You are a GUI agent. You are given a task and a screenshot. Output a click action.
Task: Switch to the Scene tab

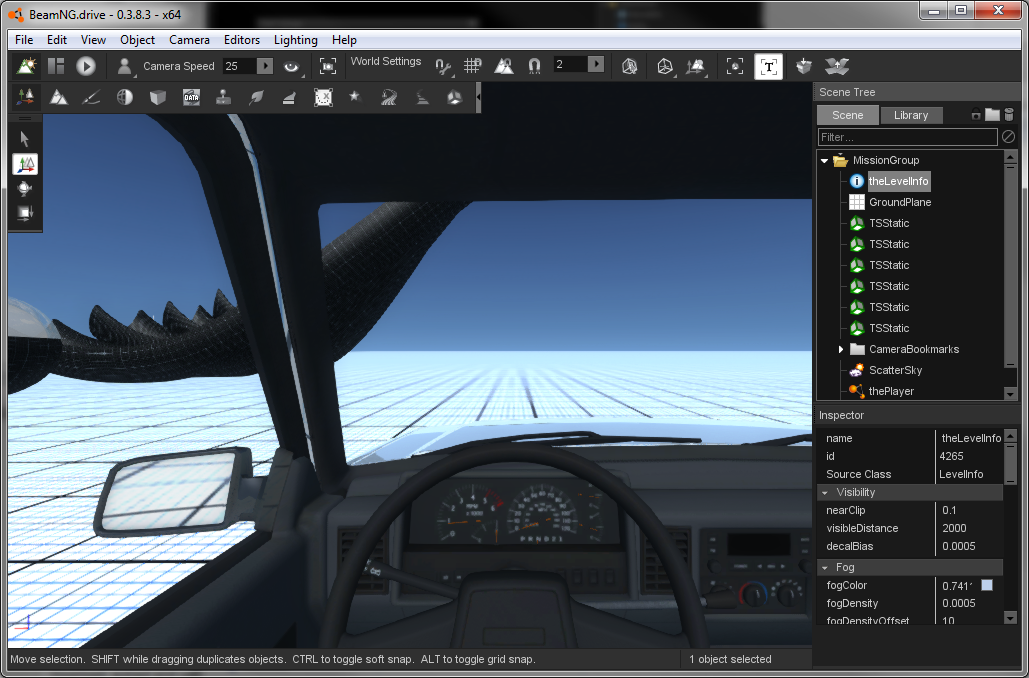pos(848,116)
